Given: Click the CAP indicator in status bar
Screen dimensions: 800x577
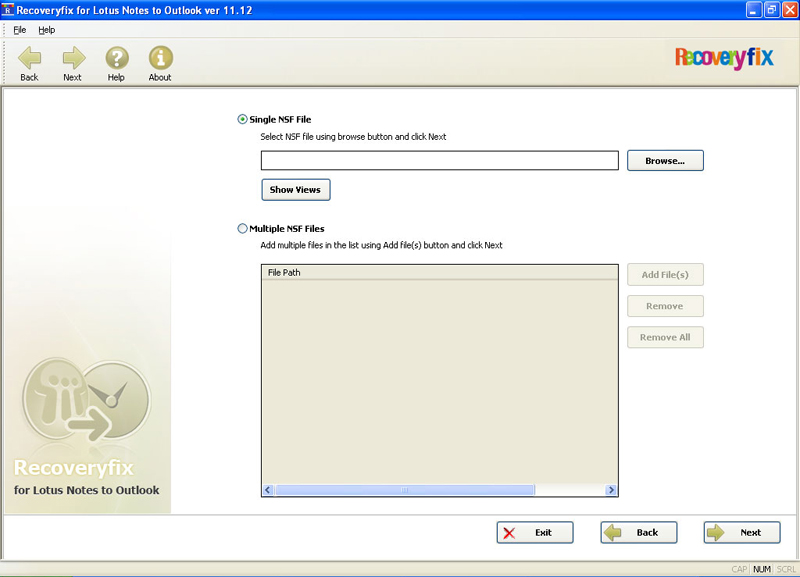Looking at the screenshot, I should point(739,569).
